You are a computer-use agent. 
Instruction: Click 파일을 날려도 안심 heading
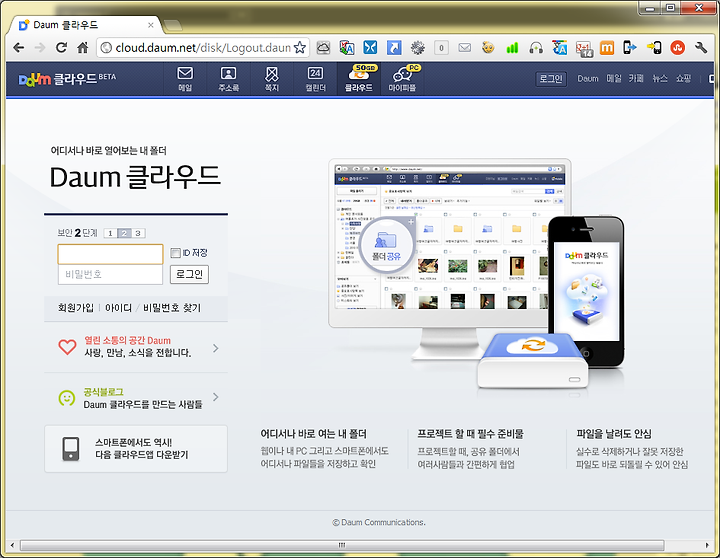614,434
